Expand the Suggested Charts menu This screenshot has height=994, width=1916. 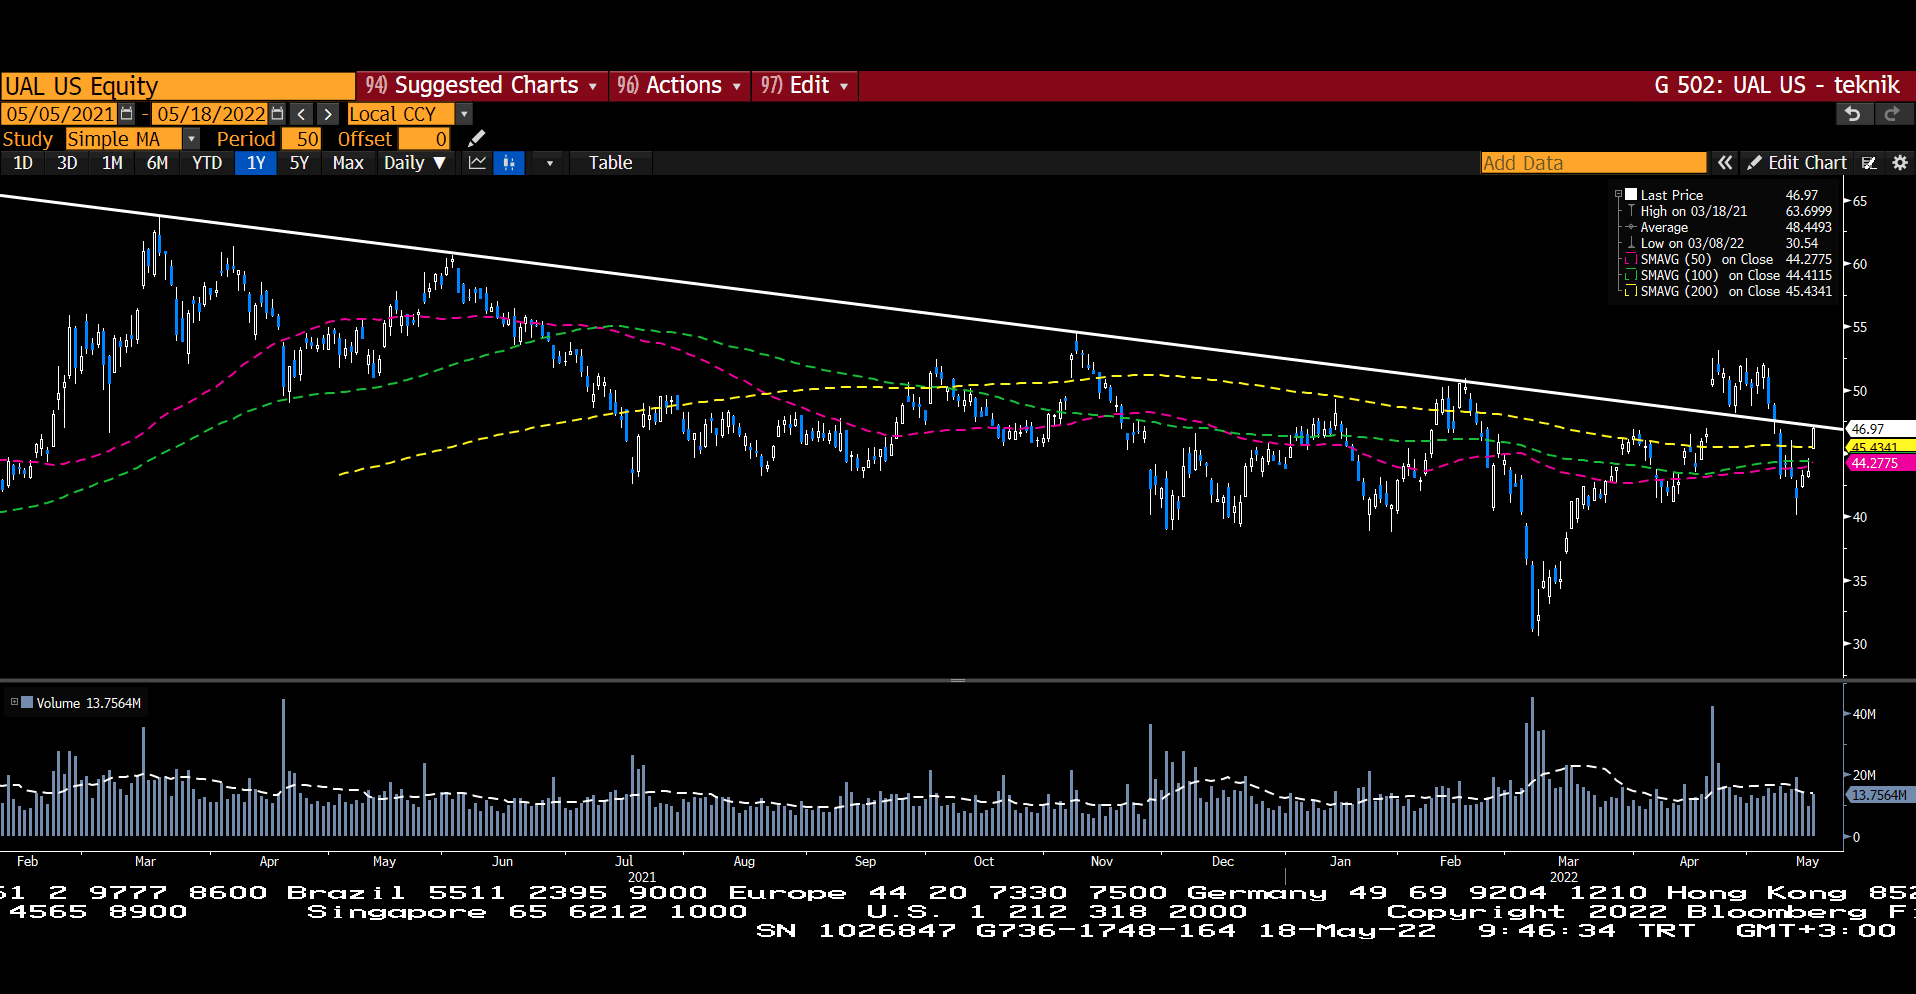coord(480,85)
